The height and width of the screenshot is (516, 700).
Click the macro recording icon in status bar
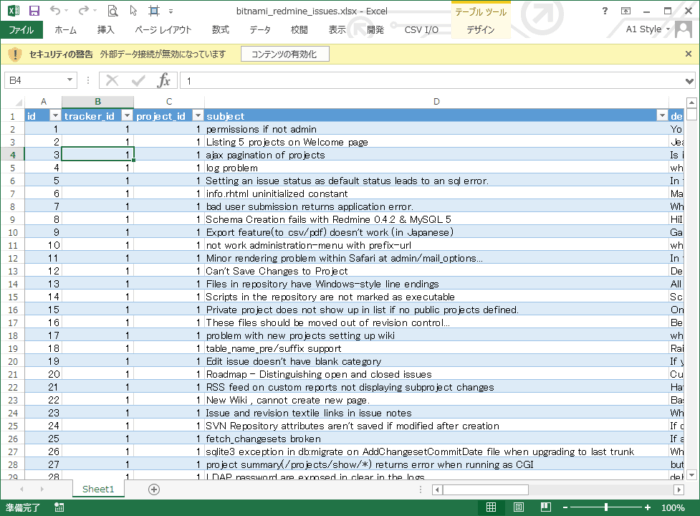coord(59,508)
